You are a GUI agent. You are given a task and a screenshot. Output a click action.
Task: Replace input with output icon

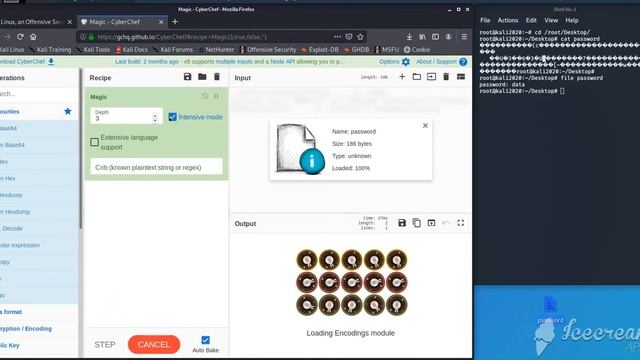pos(431,223)
